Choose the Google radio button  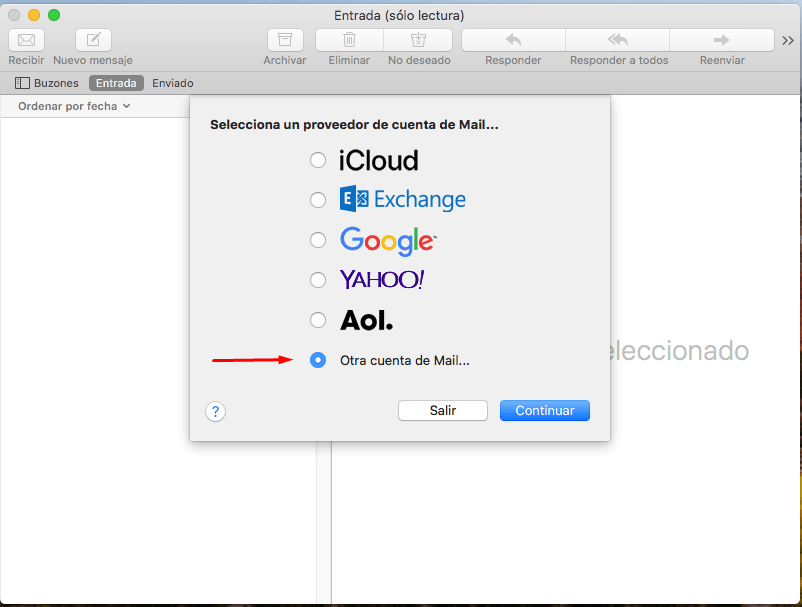[318, 240]
